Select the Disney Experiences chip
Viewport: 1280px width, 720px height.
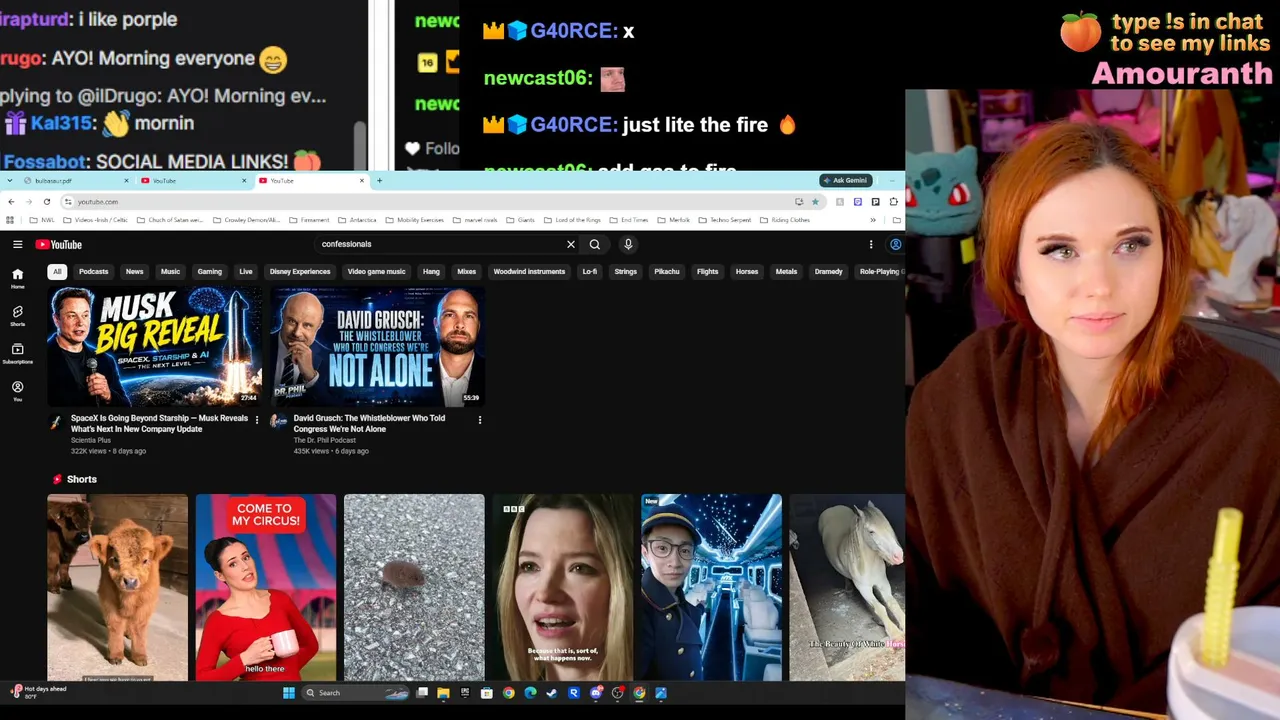300,272
